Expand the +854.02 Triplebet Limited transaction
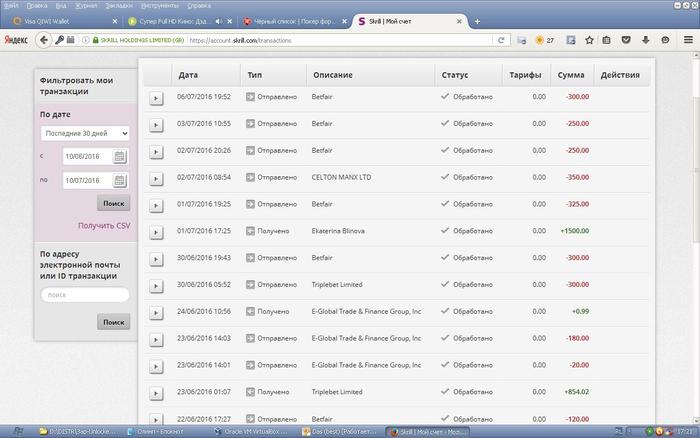Viewport: 700px width, 438px height. (x=156, y=393)
